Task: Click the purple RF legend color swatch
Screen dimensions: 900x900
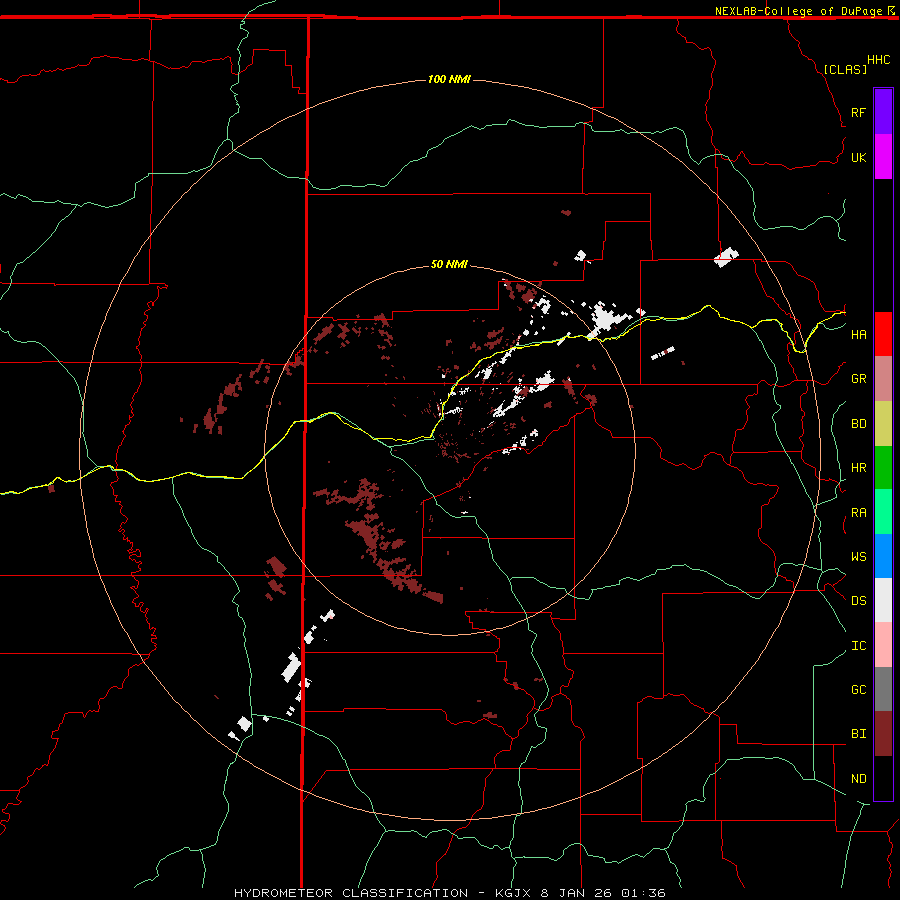Action: pyautogui.click(x=883, y=112)
